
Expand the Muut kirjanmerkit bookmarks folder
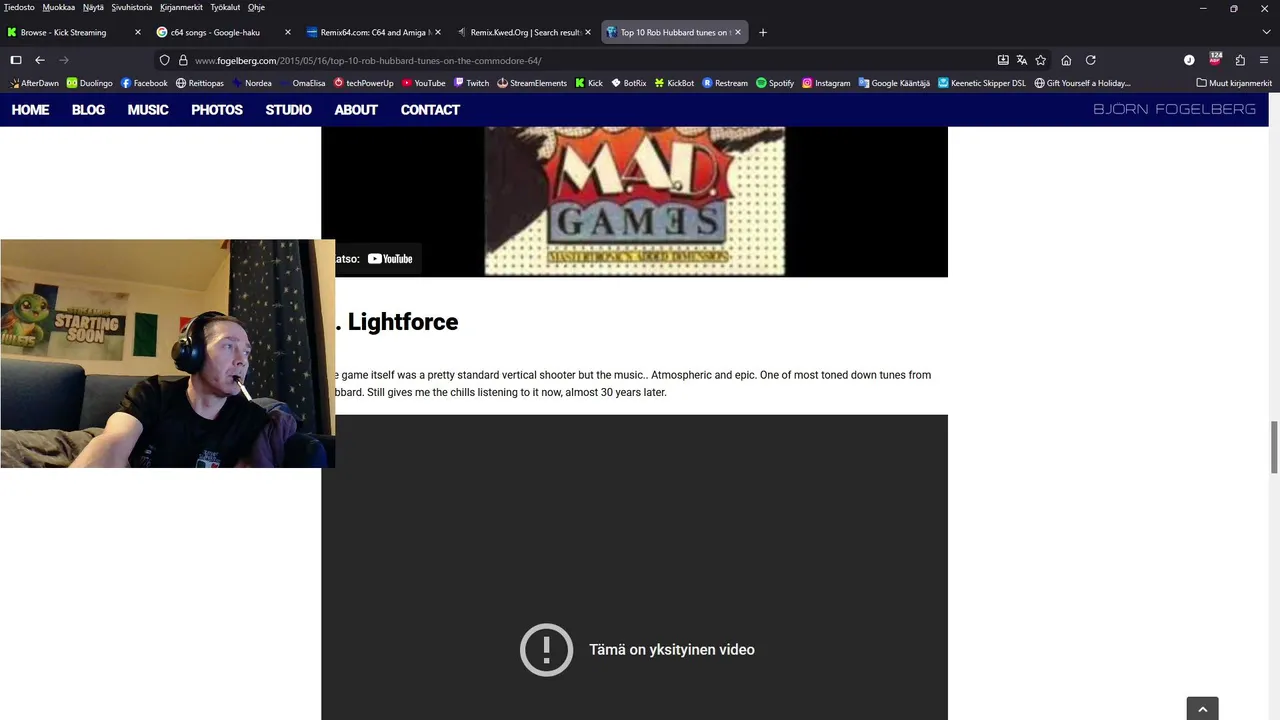[1234, 83]
